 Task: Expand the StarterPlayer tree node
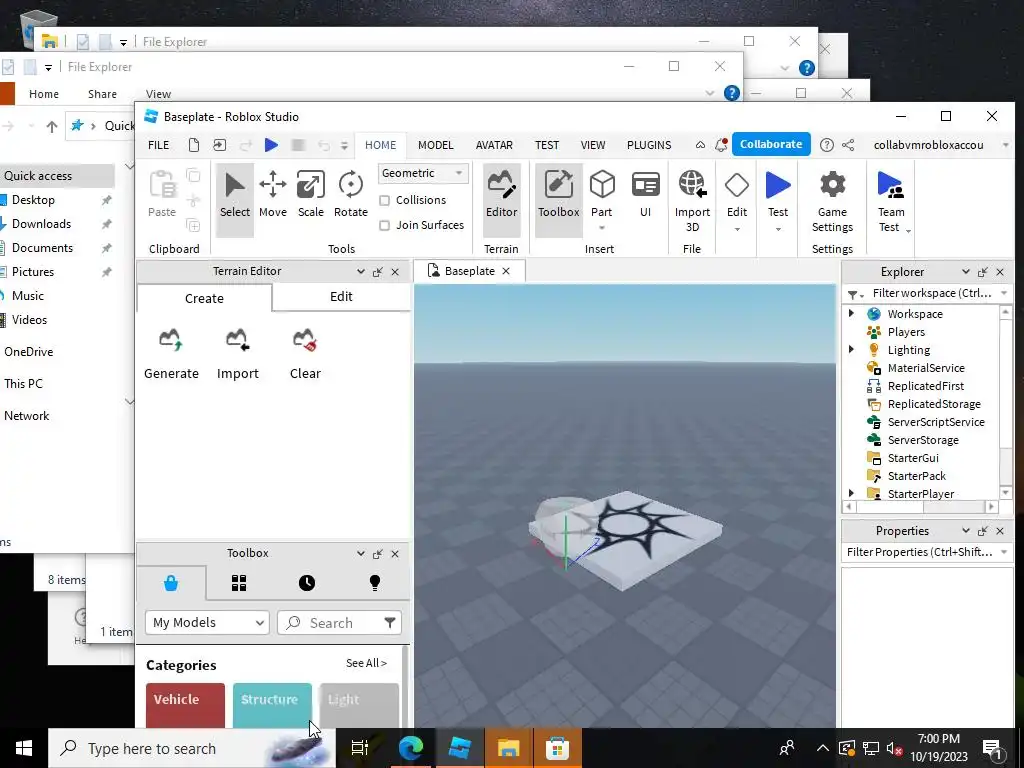[x=852, y=493]
